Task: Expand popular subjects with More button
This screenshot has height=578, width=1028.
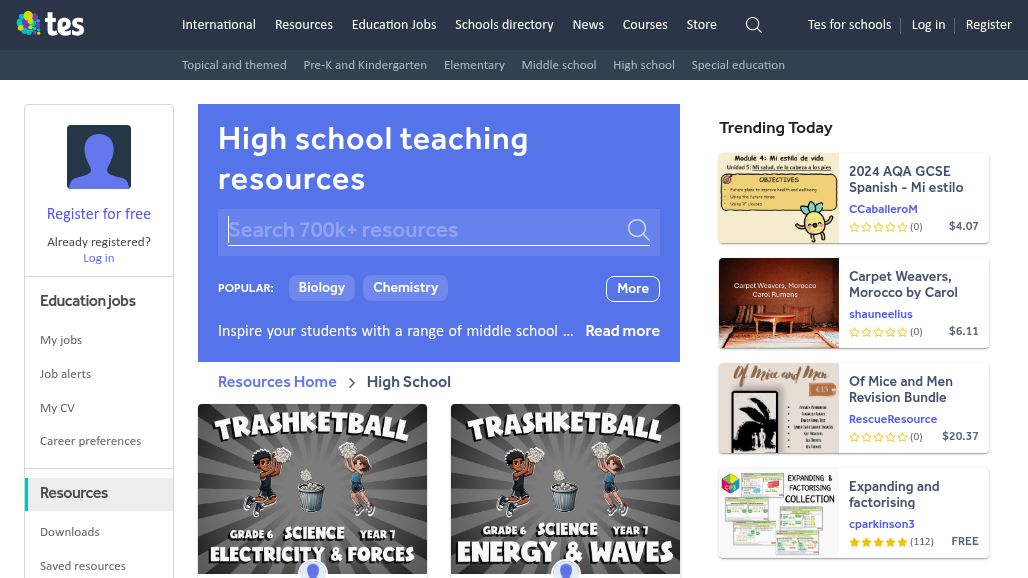Action: click(632, 288)
